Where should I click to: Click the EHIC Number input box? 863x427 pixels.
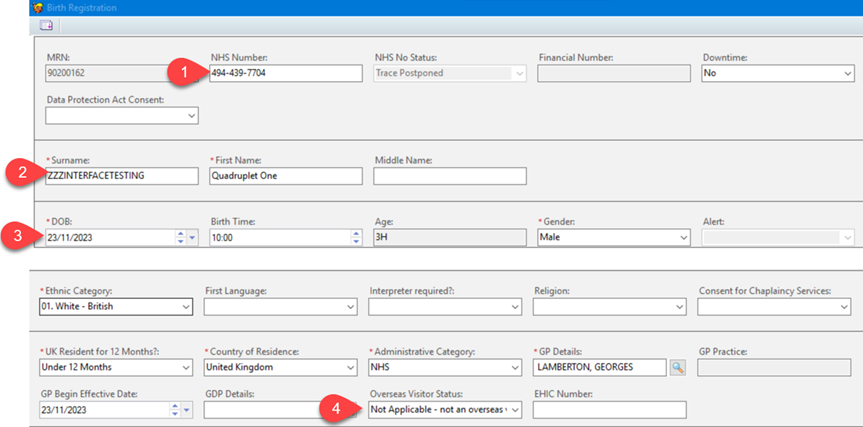coord(610,410)
